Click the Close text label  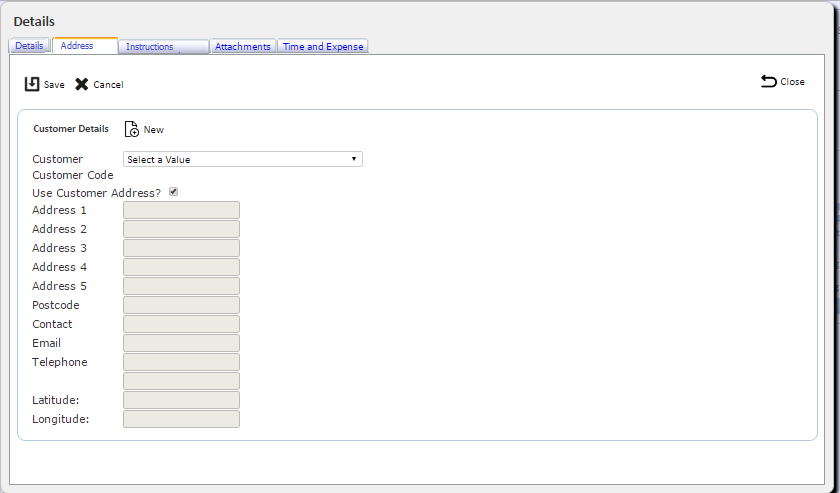point(792,81)
